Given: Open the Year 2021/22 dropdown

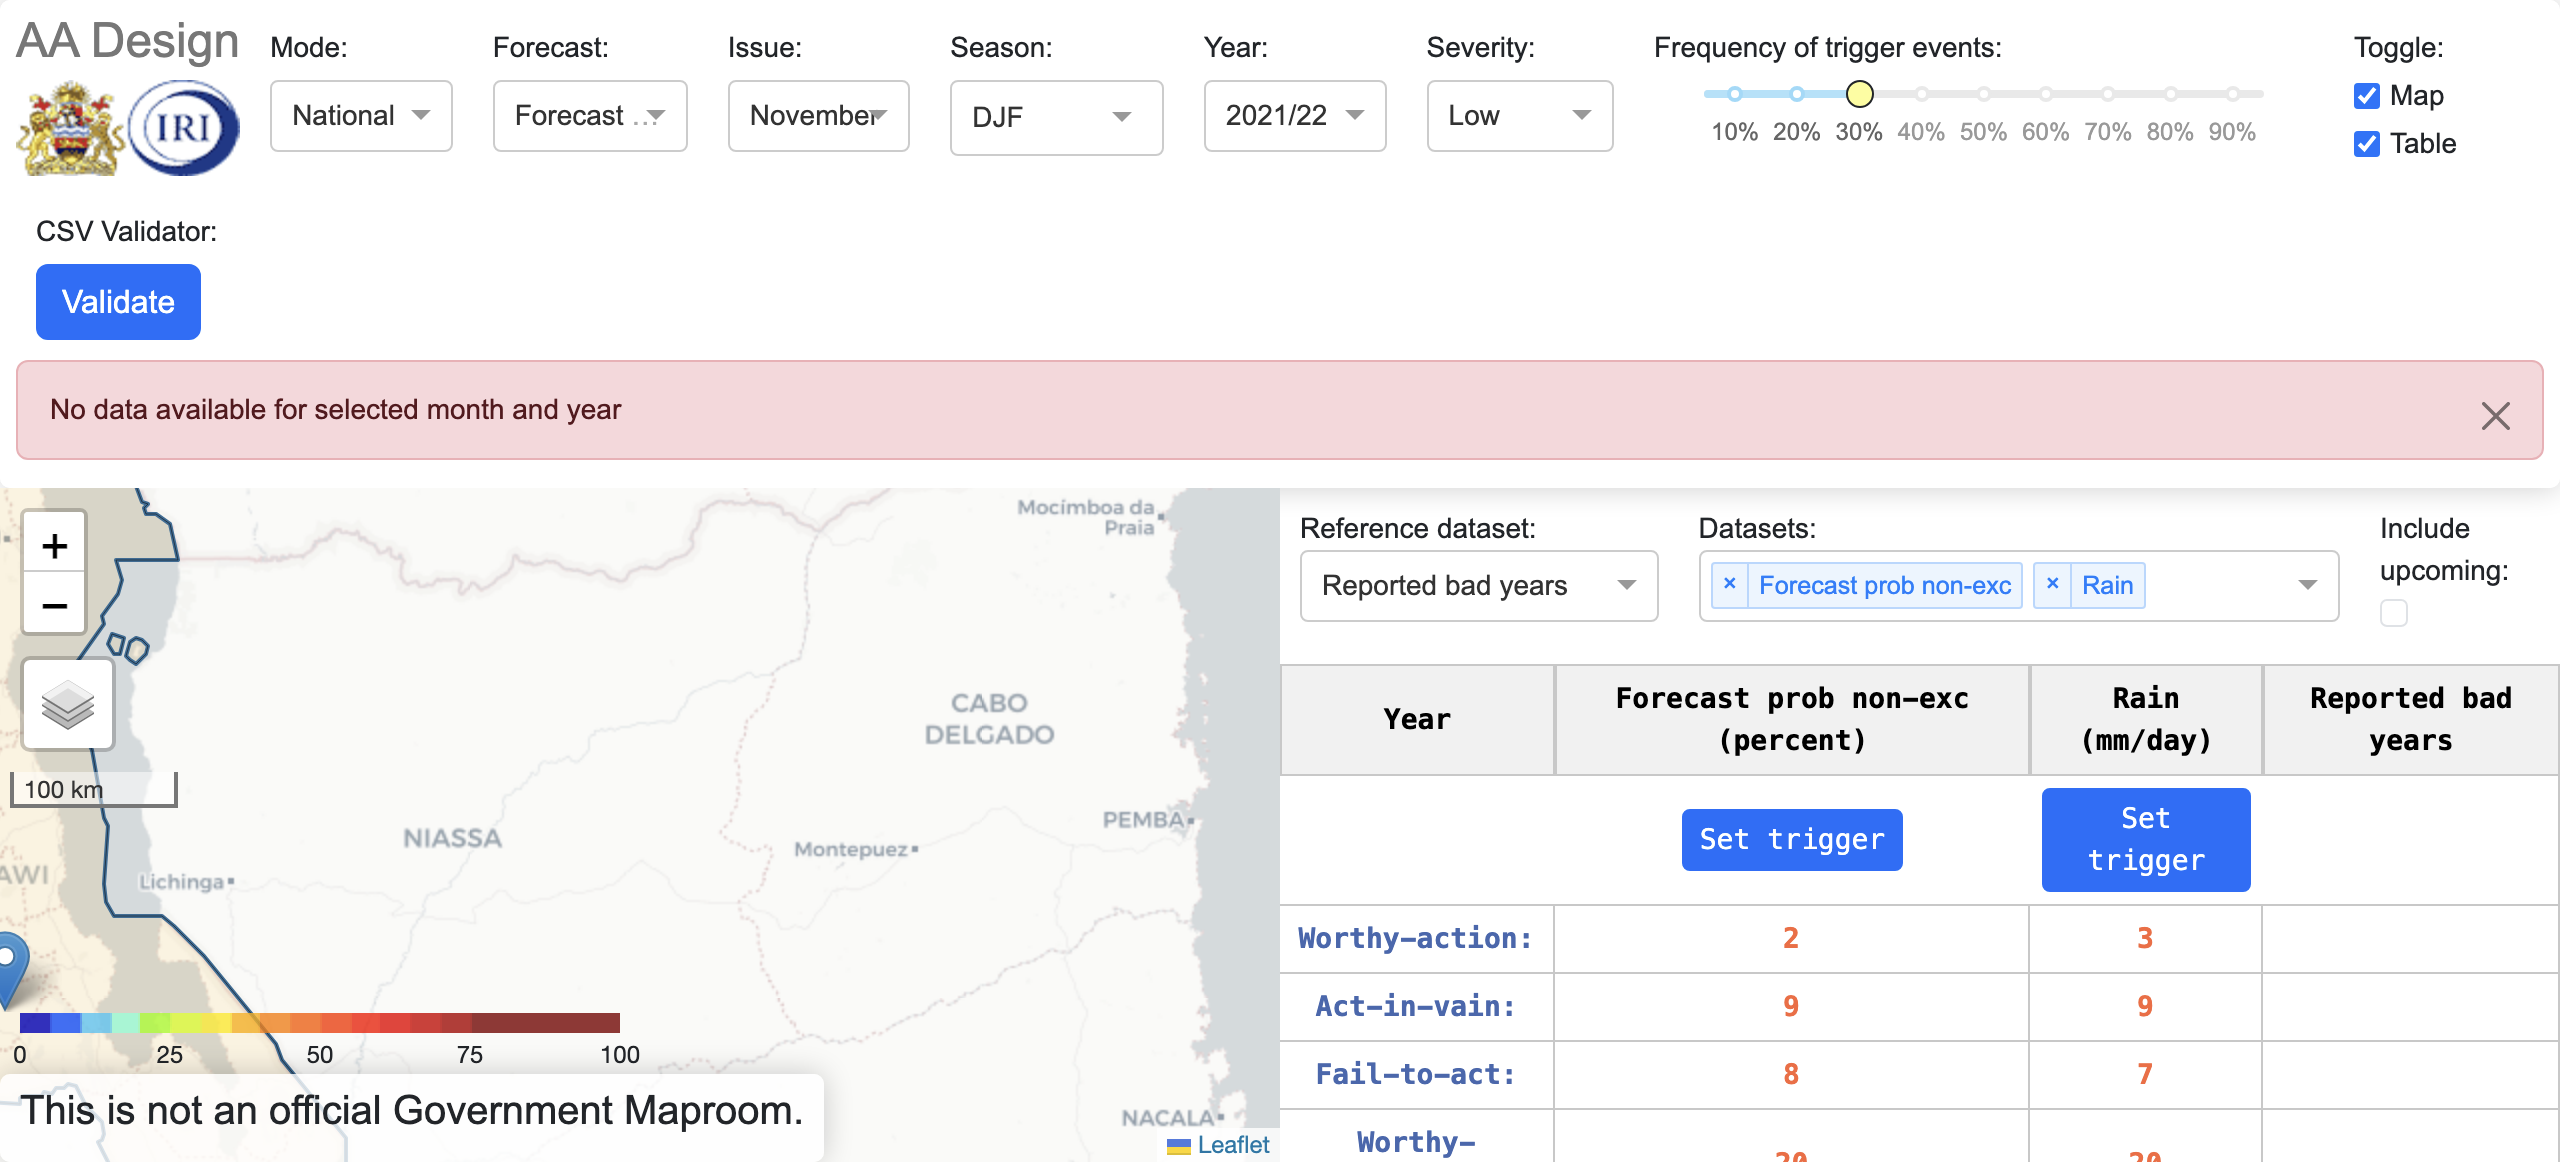Looking at the screenshot, I should pyautogui.click(x=1294, y=116).
